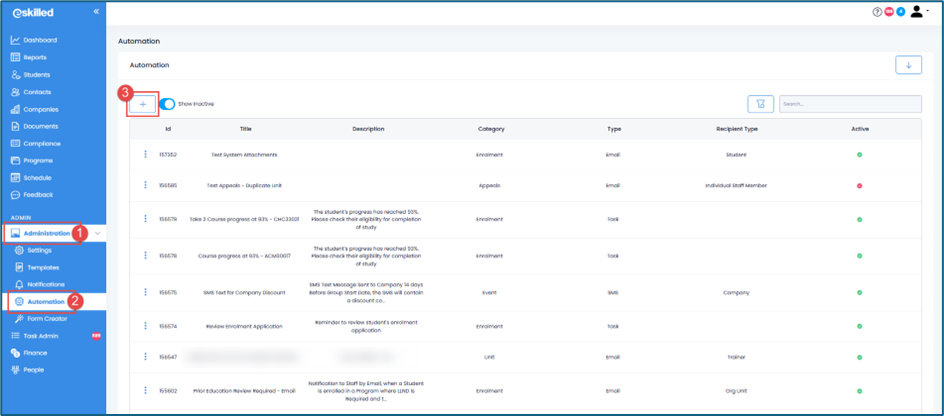This screenshot has height=416, width=944.
Task: Click into the Search input field
Action: point(850,104)
